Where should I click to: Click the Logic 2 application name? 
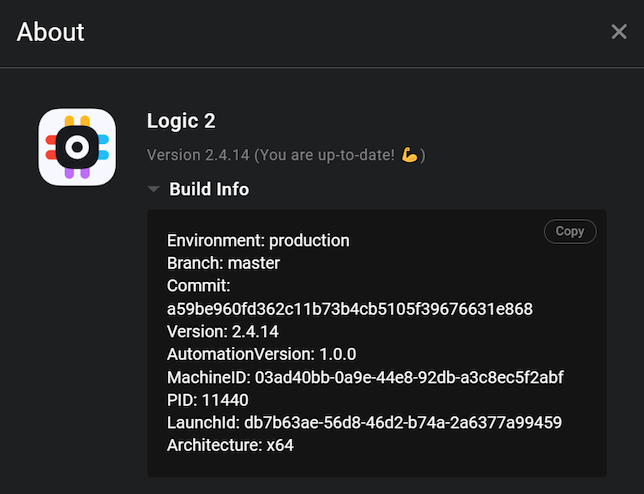pos(181,121)
